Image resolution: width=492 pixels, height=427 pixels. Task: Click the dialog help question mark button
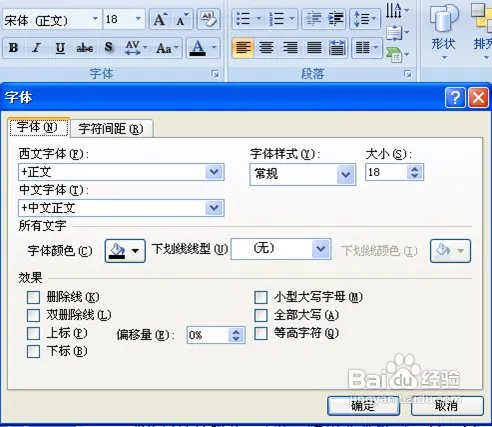click(455, 98)
